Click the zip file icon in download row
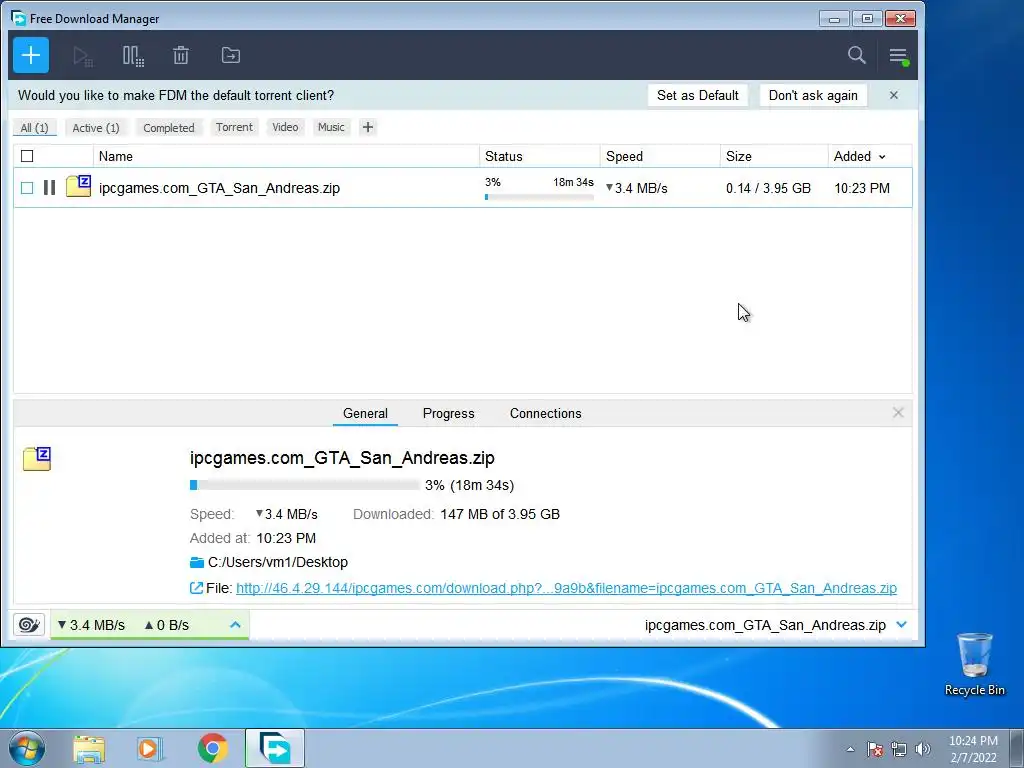The image size is (1024, 768). click(x=78, y=186)
